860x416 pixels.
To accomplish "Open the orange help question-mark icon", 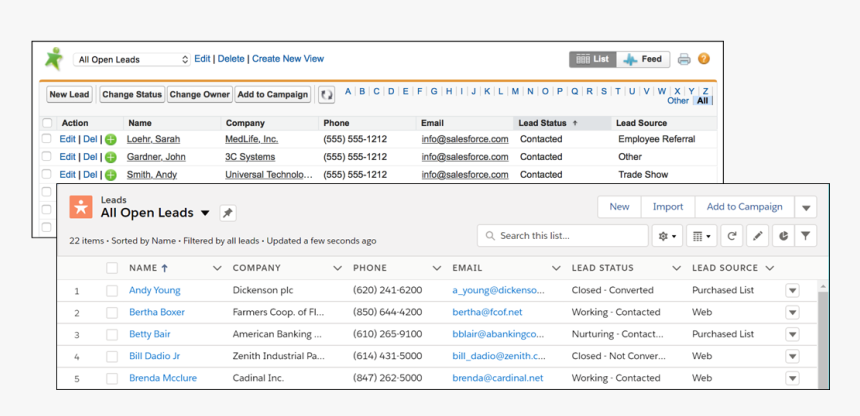I will click(x=704, y=59).
